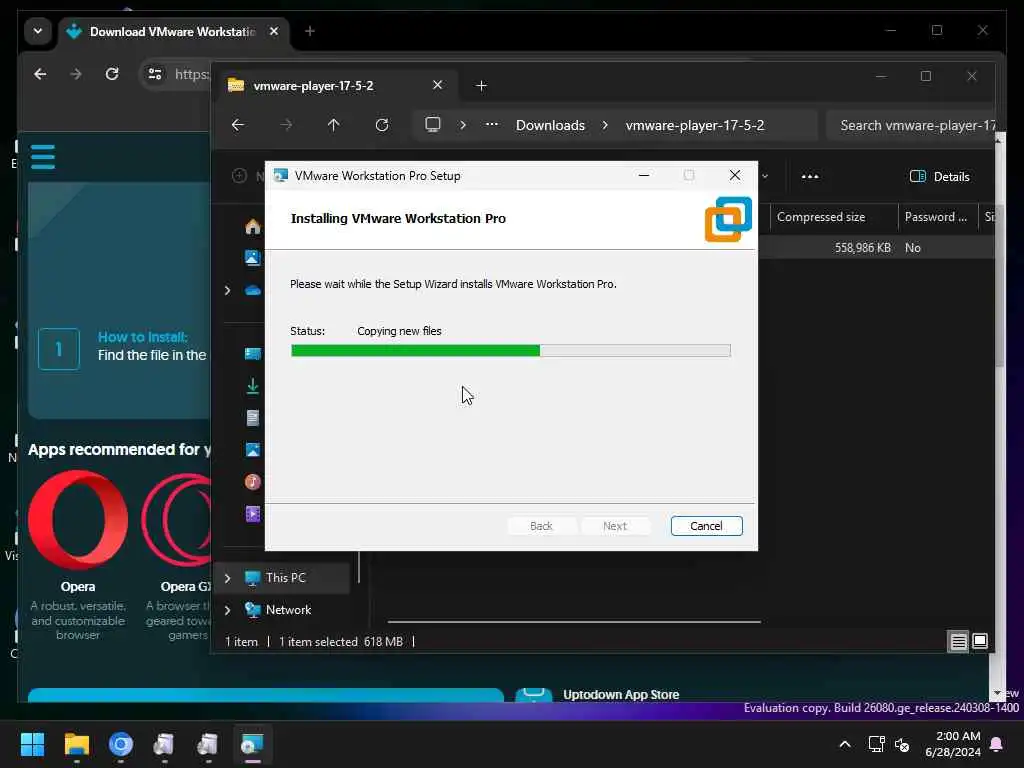
Task: Open OneDrive in Explorer sidebar
Action: [253, 290]
